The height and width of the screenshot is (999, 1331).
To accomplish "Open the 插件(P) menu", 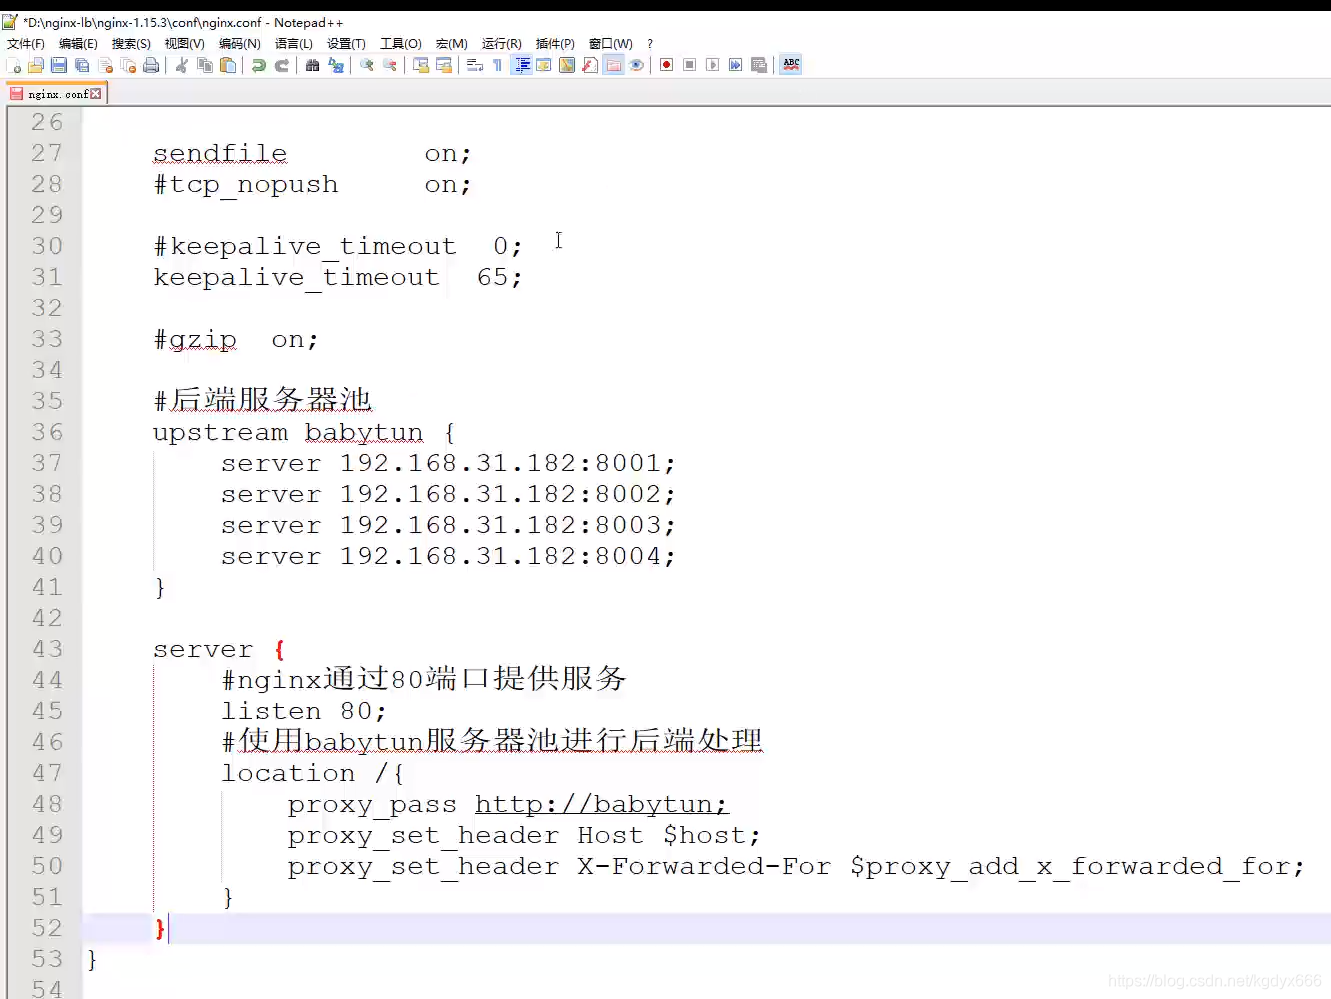I will [x=555, y=44].
